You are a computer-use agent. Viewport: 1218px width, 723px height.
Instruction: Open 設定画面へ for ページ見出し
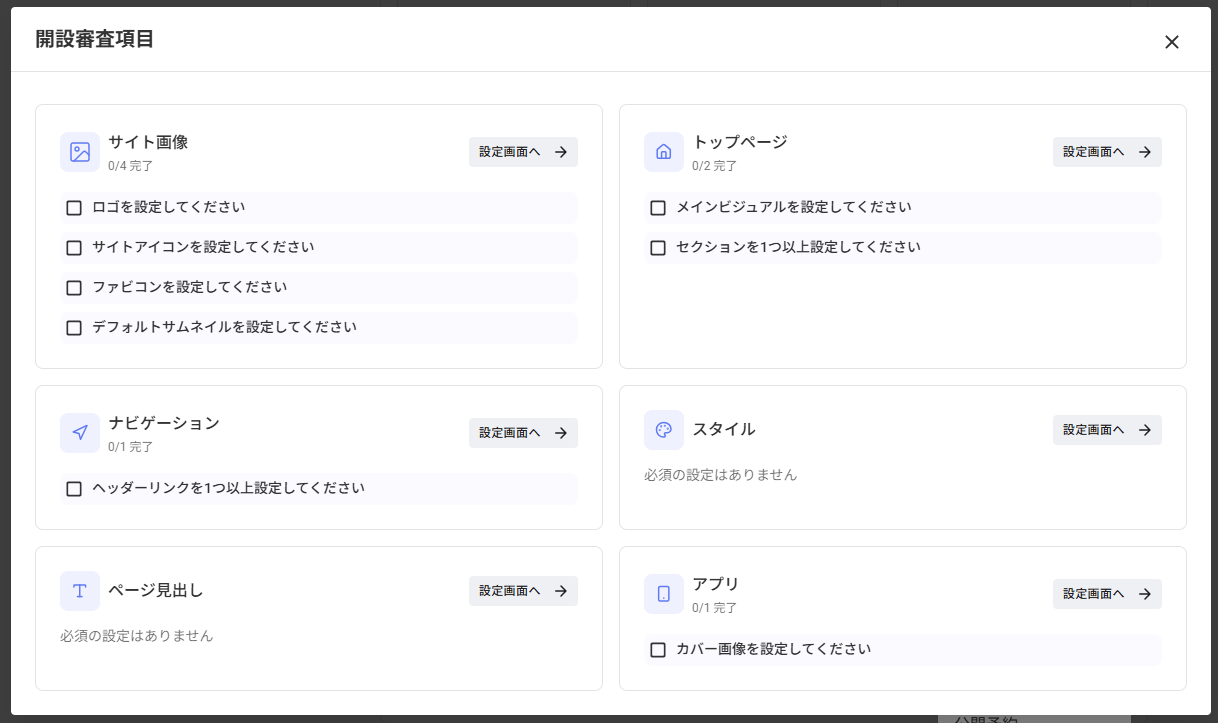[523, 591]
